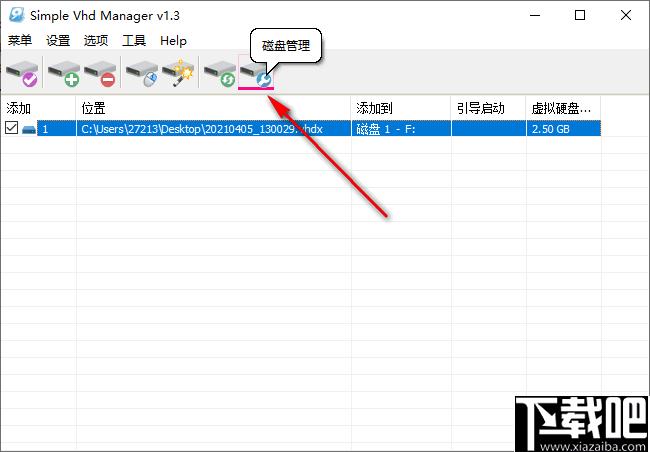Open the Help menu
The width and height of the screenshot is (650, 452).
click(x=173, y=40)
